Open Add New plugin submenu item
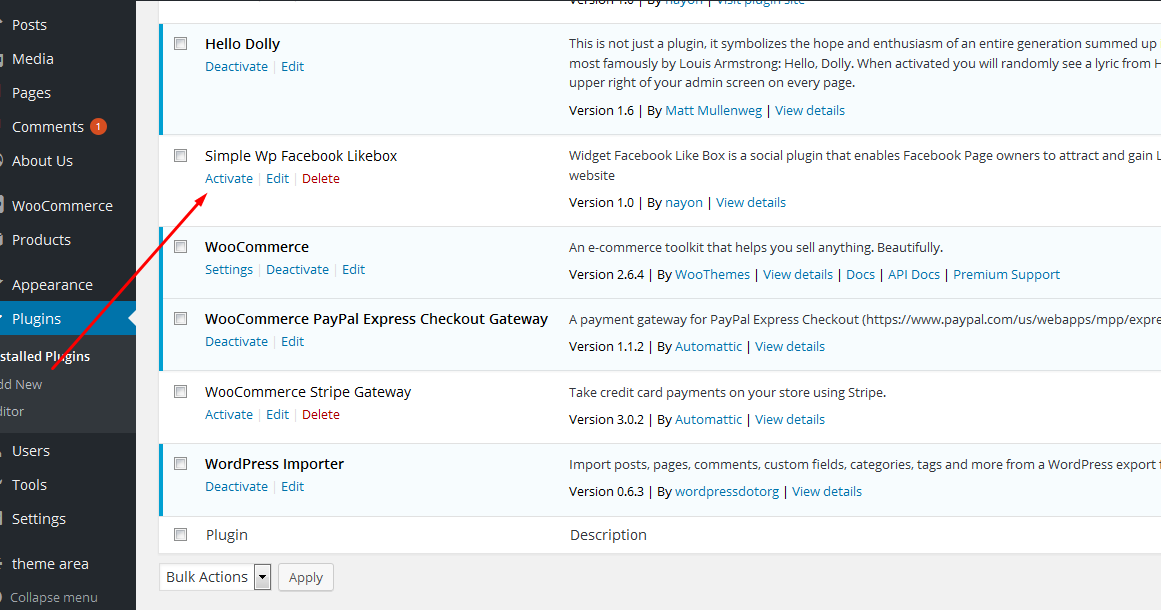1161x610 pixels. tap(21, 385)
